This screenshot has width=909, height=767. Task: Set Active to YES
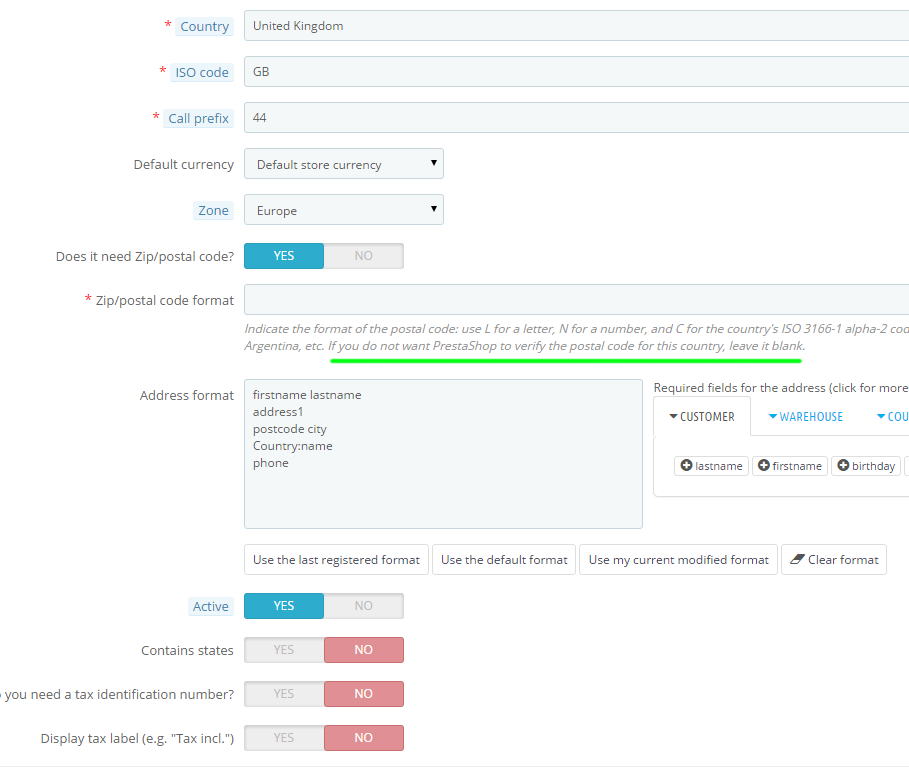coord(284,606)
